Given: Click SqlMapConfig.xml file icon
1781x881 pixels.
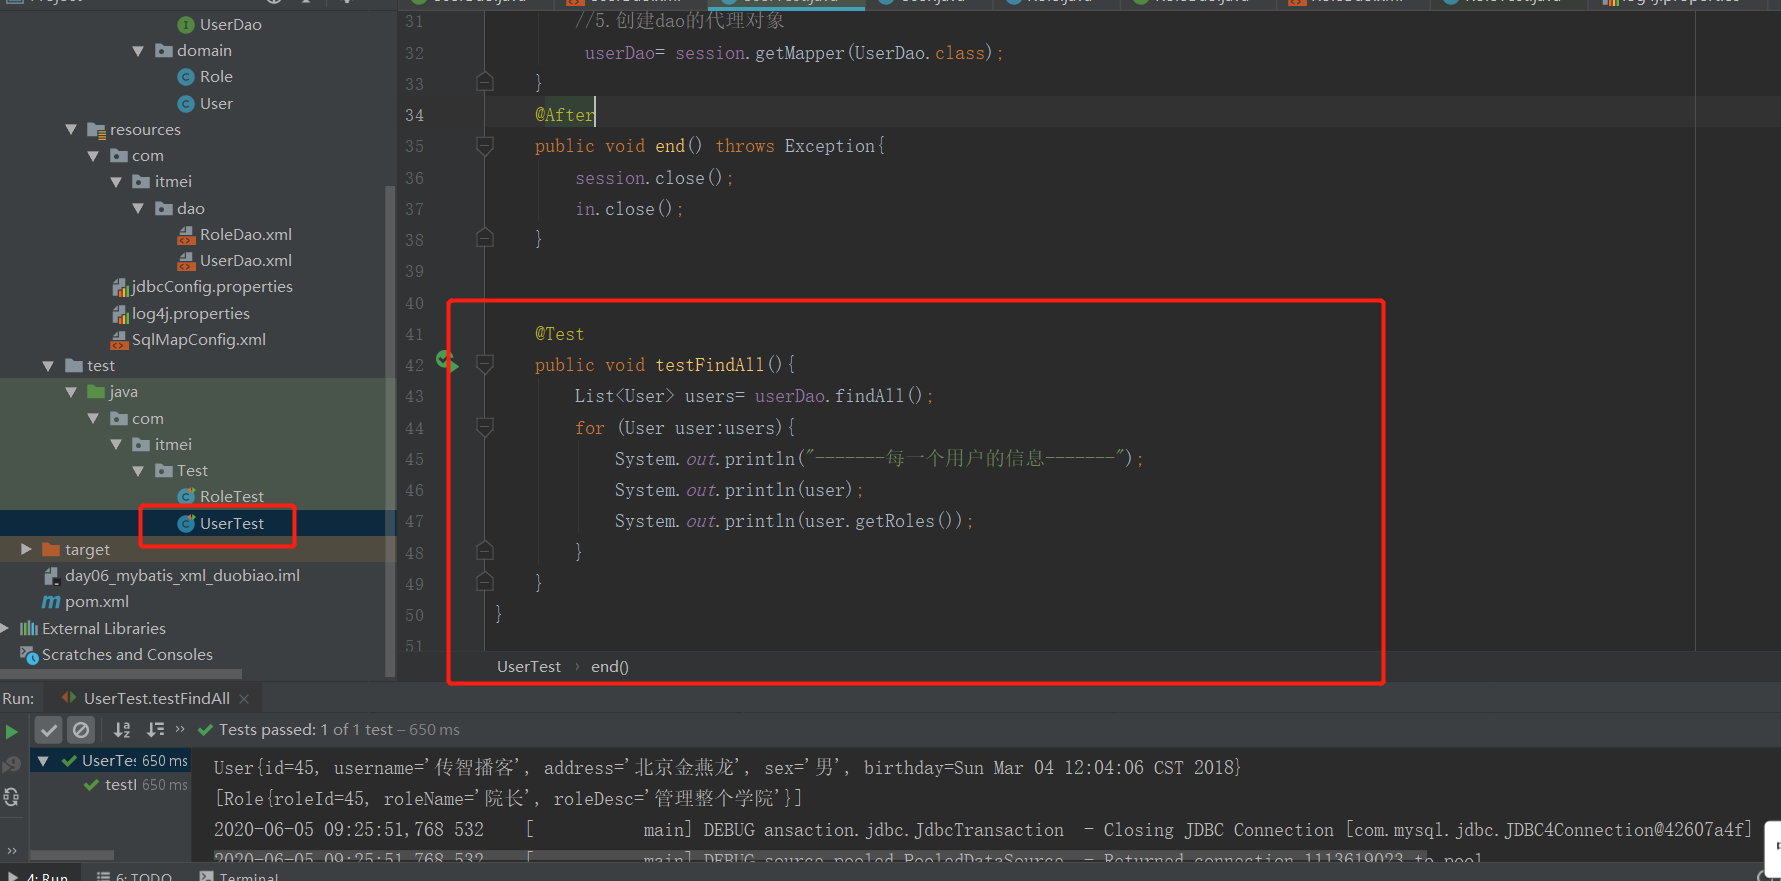Looking at the screenshot, I should coord(120,340).
